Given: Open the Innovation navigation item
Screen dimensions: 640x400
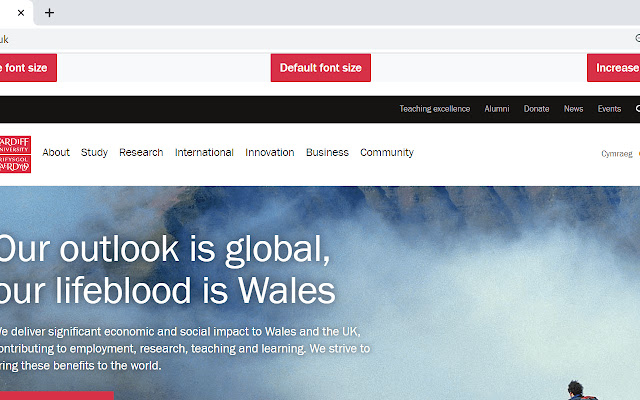Looking at the screenshot, I should pos(270,153).
